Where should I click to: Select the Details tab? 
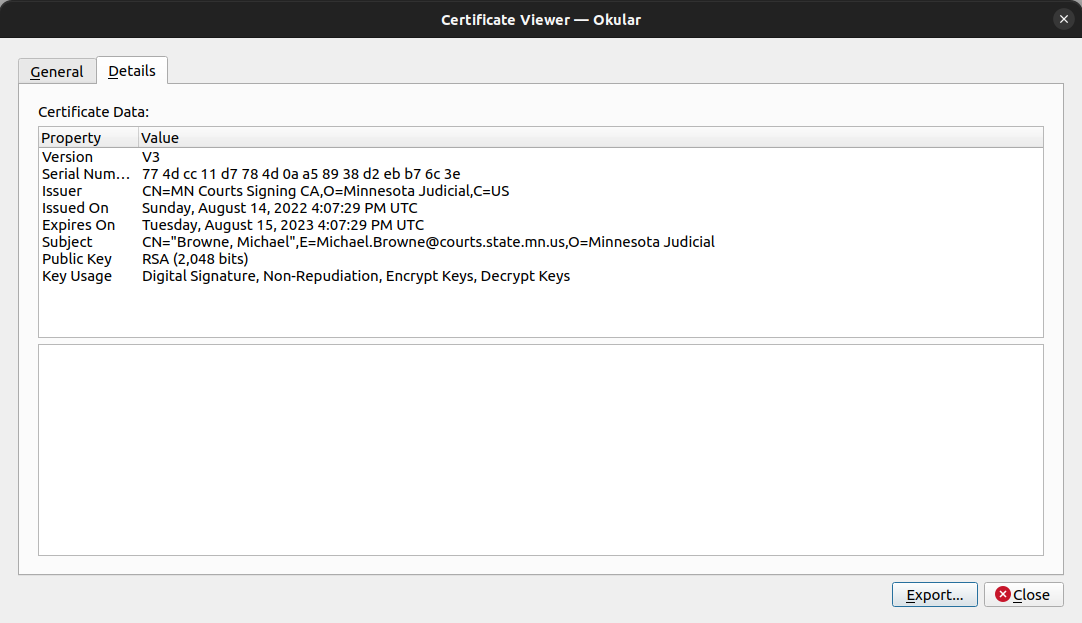click(132, 70)
